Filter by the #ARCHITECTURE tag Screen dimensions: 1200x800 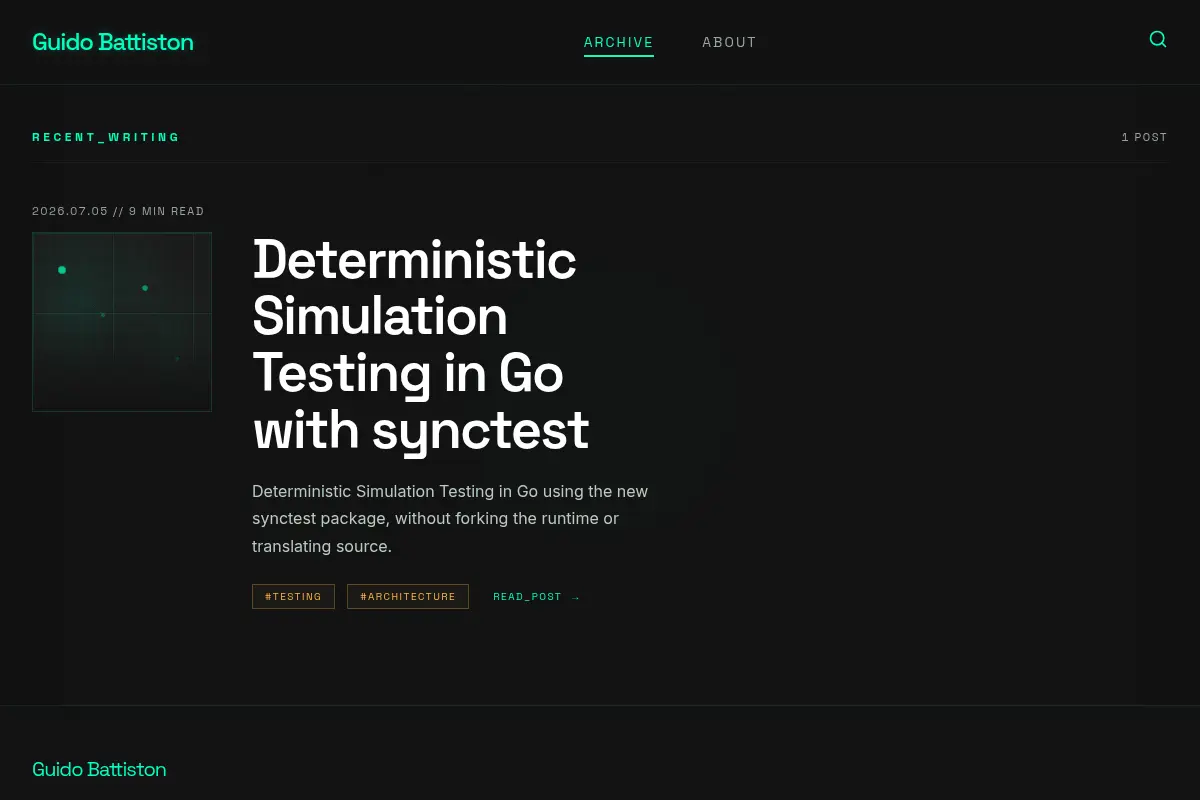pos(408,597)
